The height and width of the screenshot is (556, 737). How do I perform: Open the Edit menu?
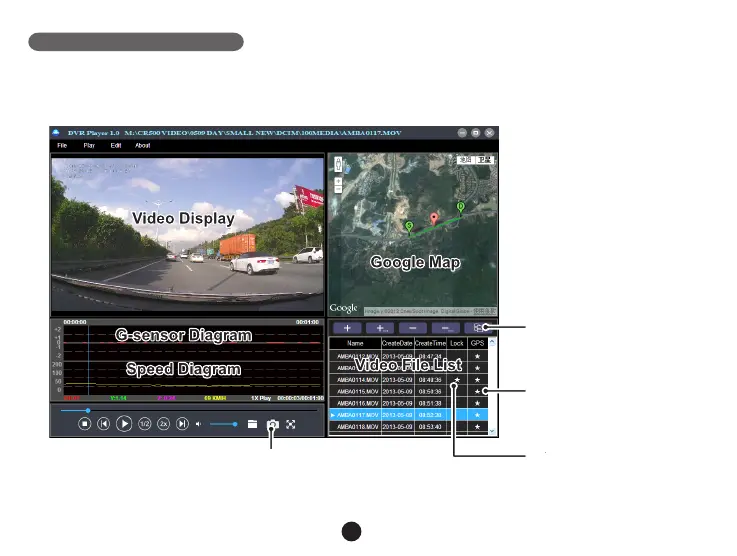pyautogui.click(x=116, y=145)
